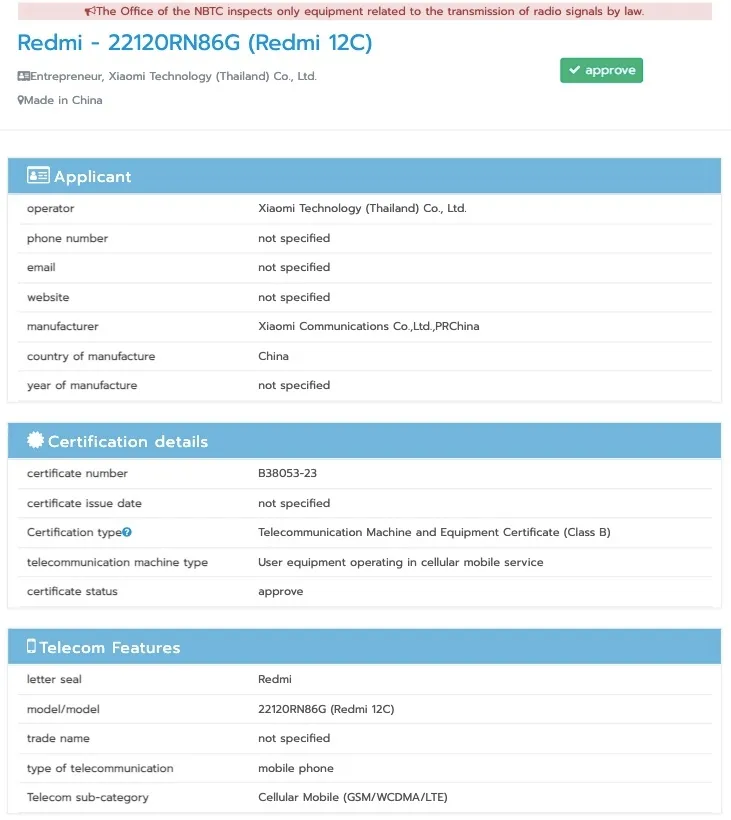Click the Class B certificate type text
The width and height of the screenshot is (731, 820).
[x=434, y=533]
